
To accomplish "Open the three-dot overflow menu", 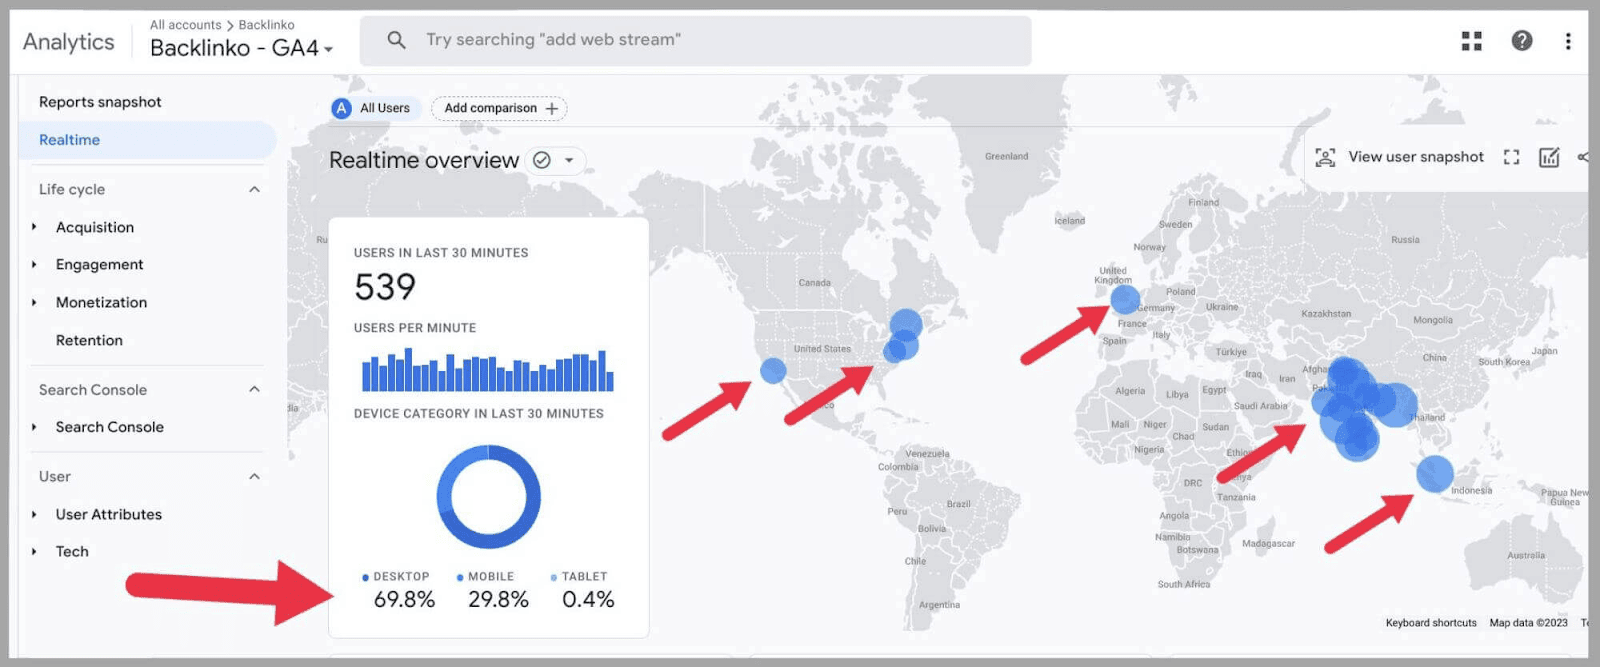I will (x=1568, y=41).
